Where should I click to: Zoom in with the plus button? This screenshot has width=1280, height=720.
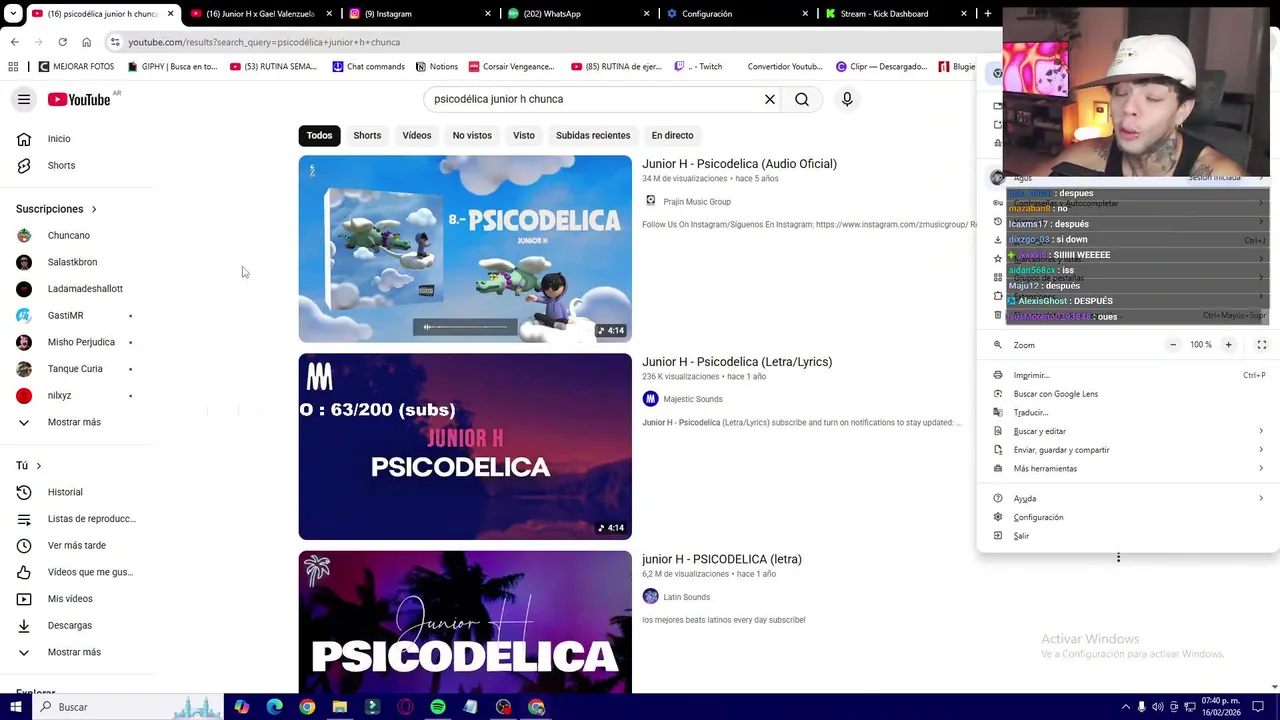coord(1228,345)
